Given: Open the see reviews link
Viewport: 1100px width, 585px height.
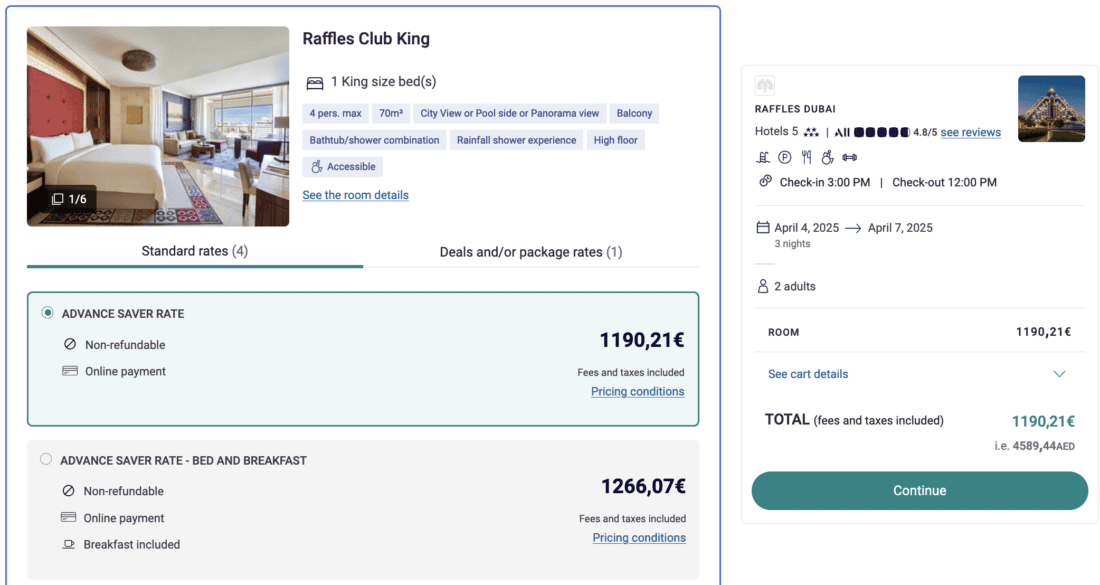Looking at the screenshot, I should pyautogui.click(x=970, y=132).
